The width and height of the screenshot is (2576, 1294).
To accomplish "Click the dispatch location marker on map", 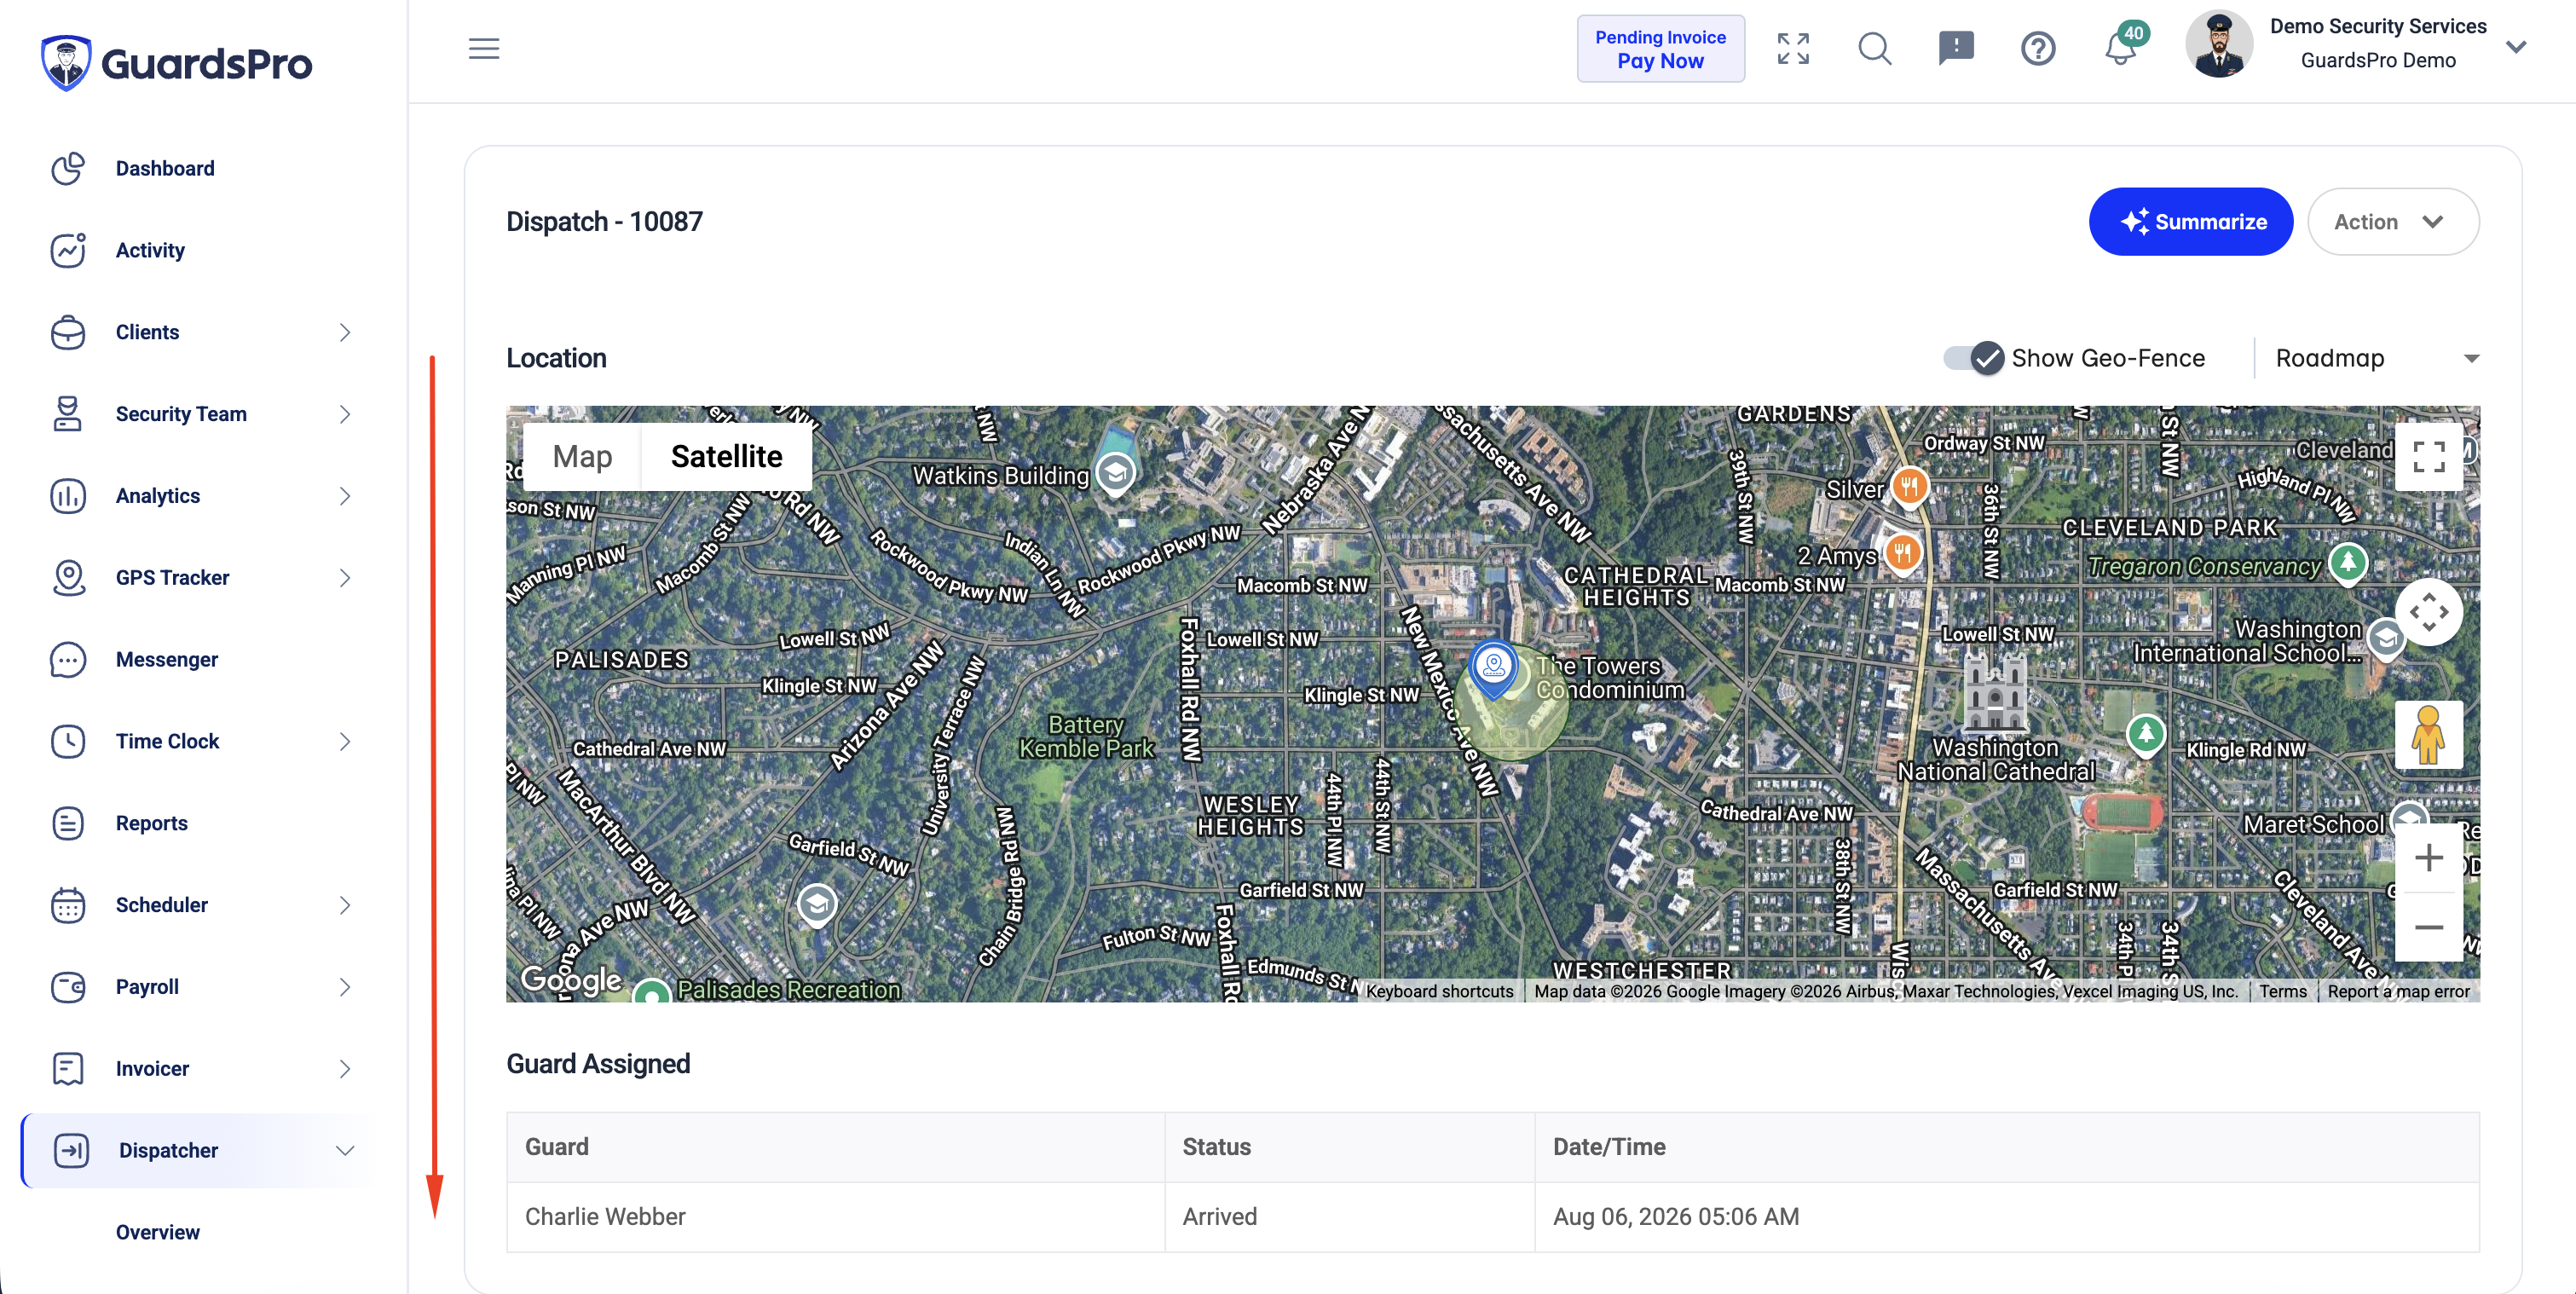I will (x=1494, y=669).
